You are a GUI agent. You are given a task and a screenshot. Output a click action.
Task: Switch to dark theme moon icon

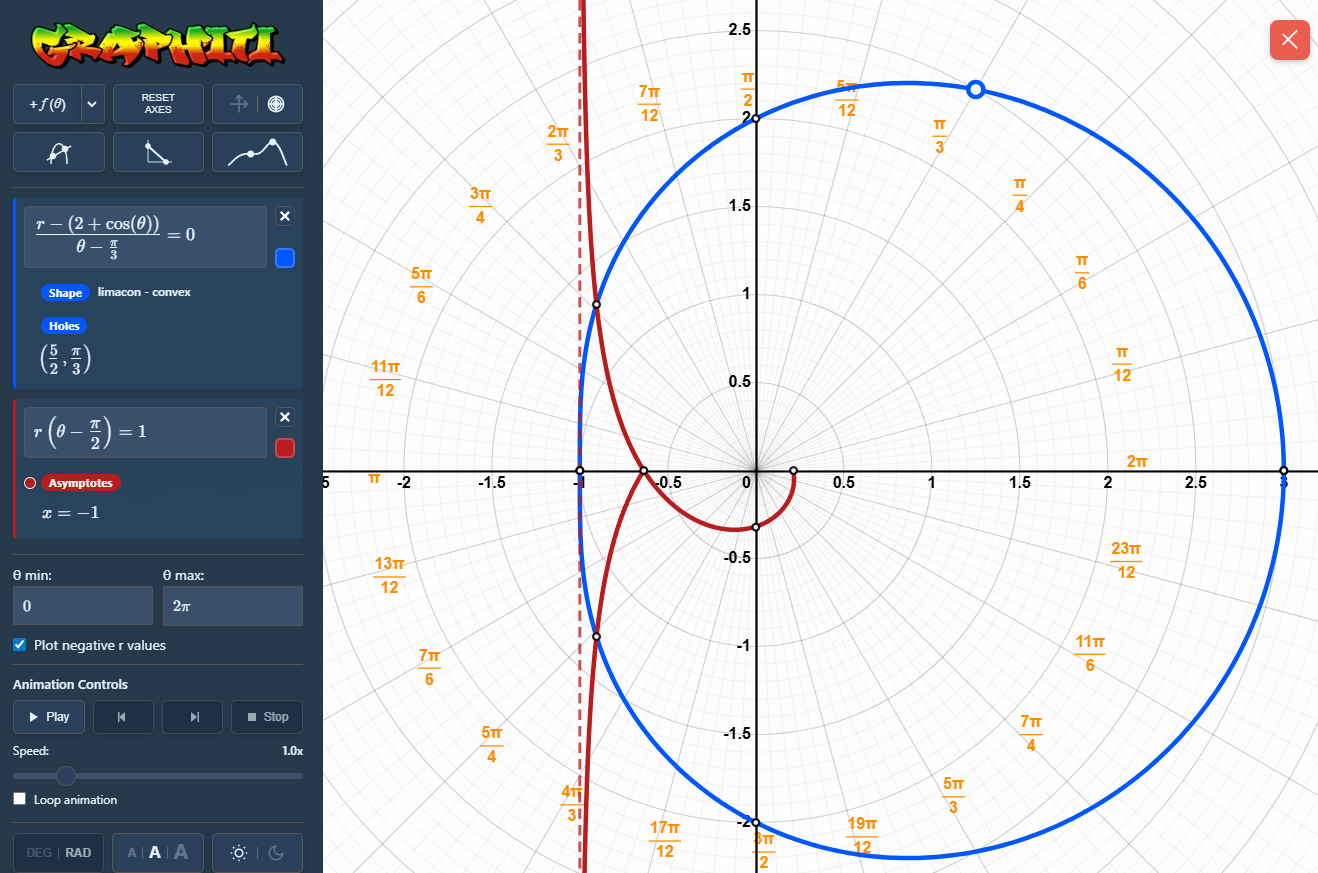tap(277, 853)
